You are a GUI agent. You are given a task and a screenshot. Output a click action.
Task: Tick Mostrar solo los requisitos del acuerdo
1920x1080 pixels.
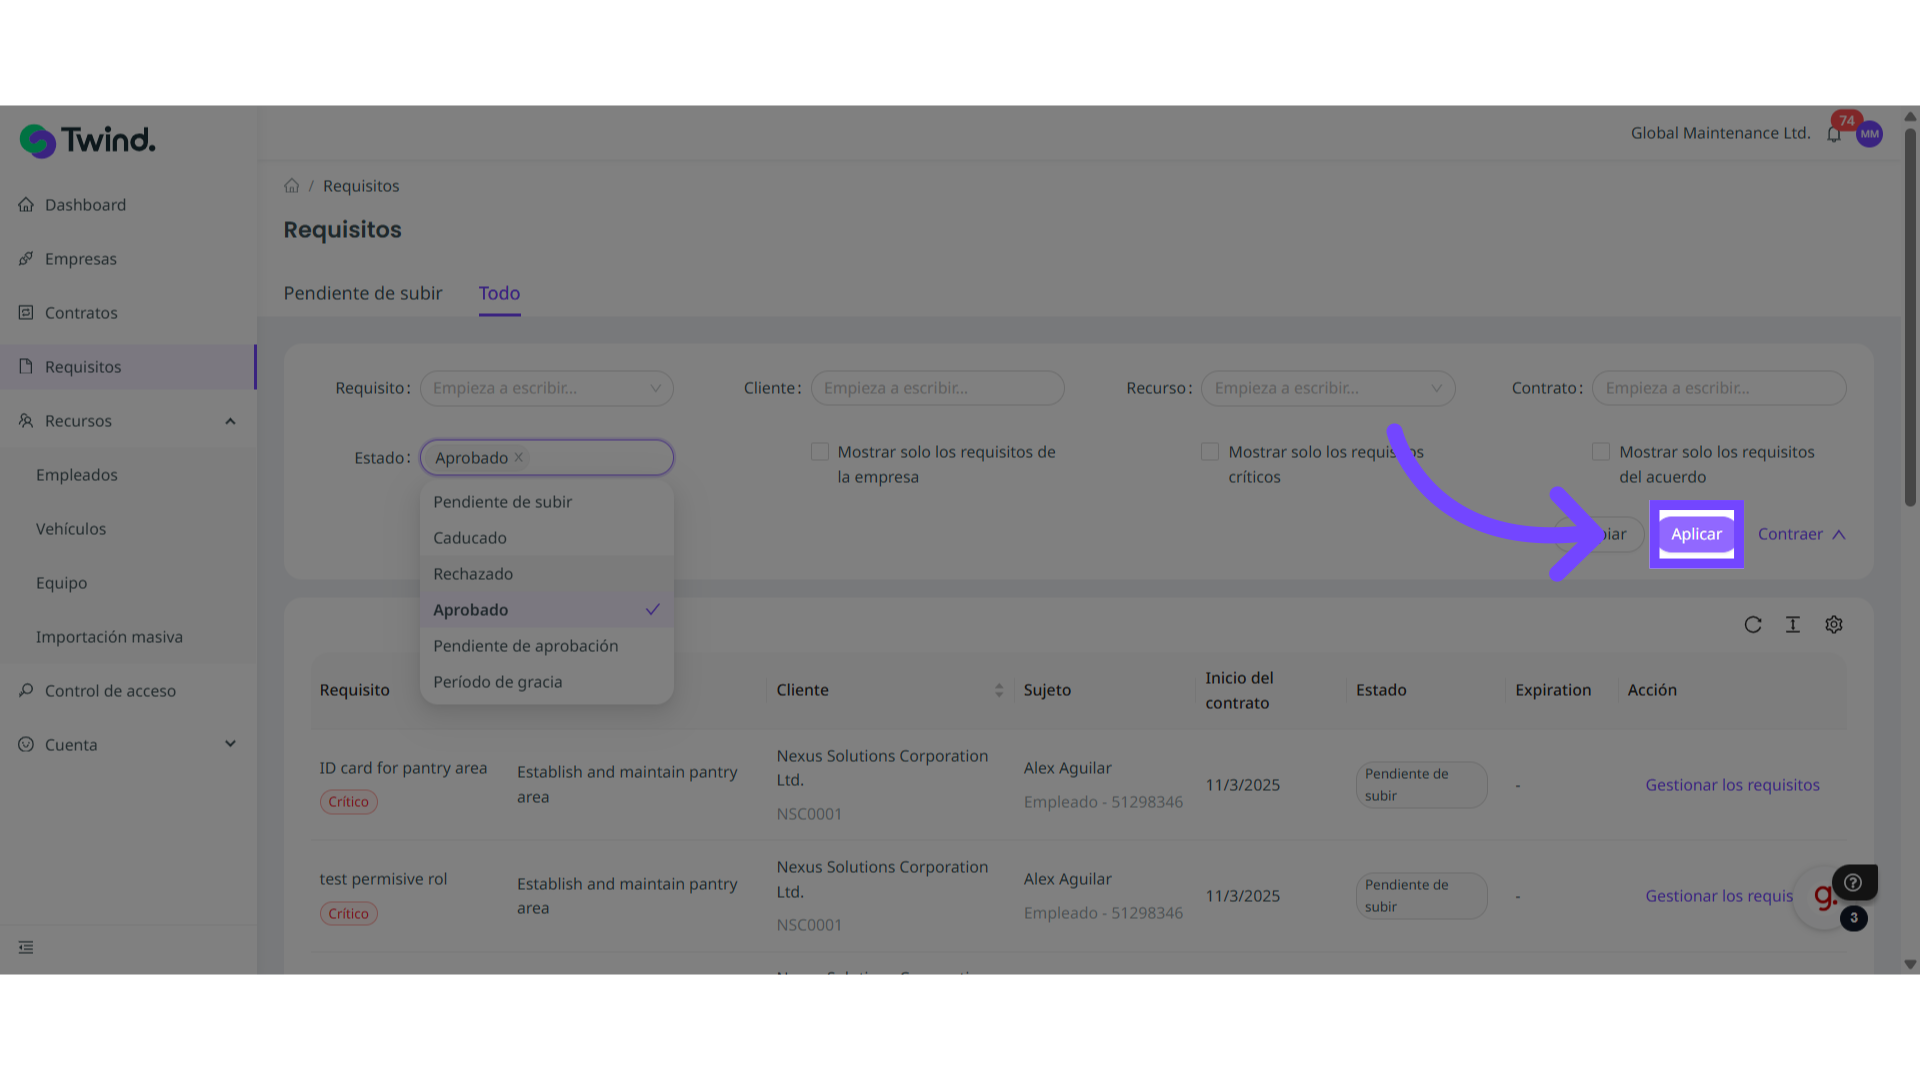1601,452
